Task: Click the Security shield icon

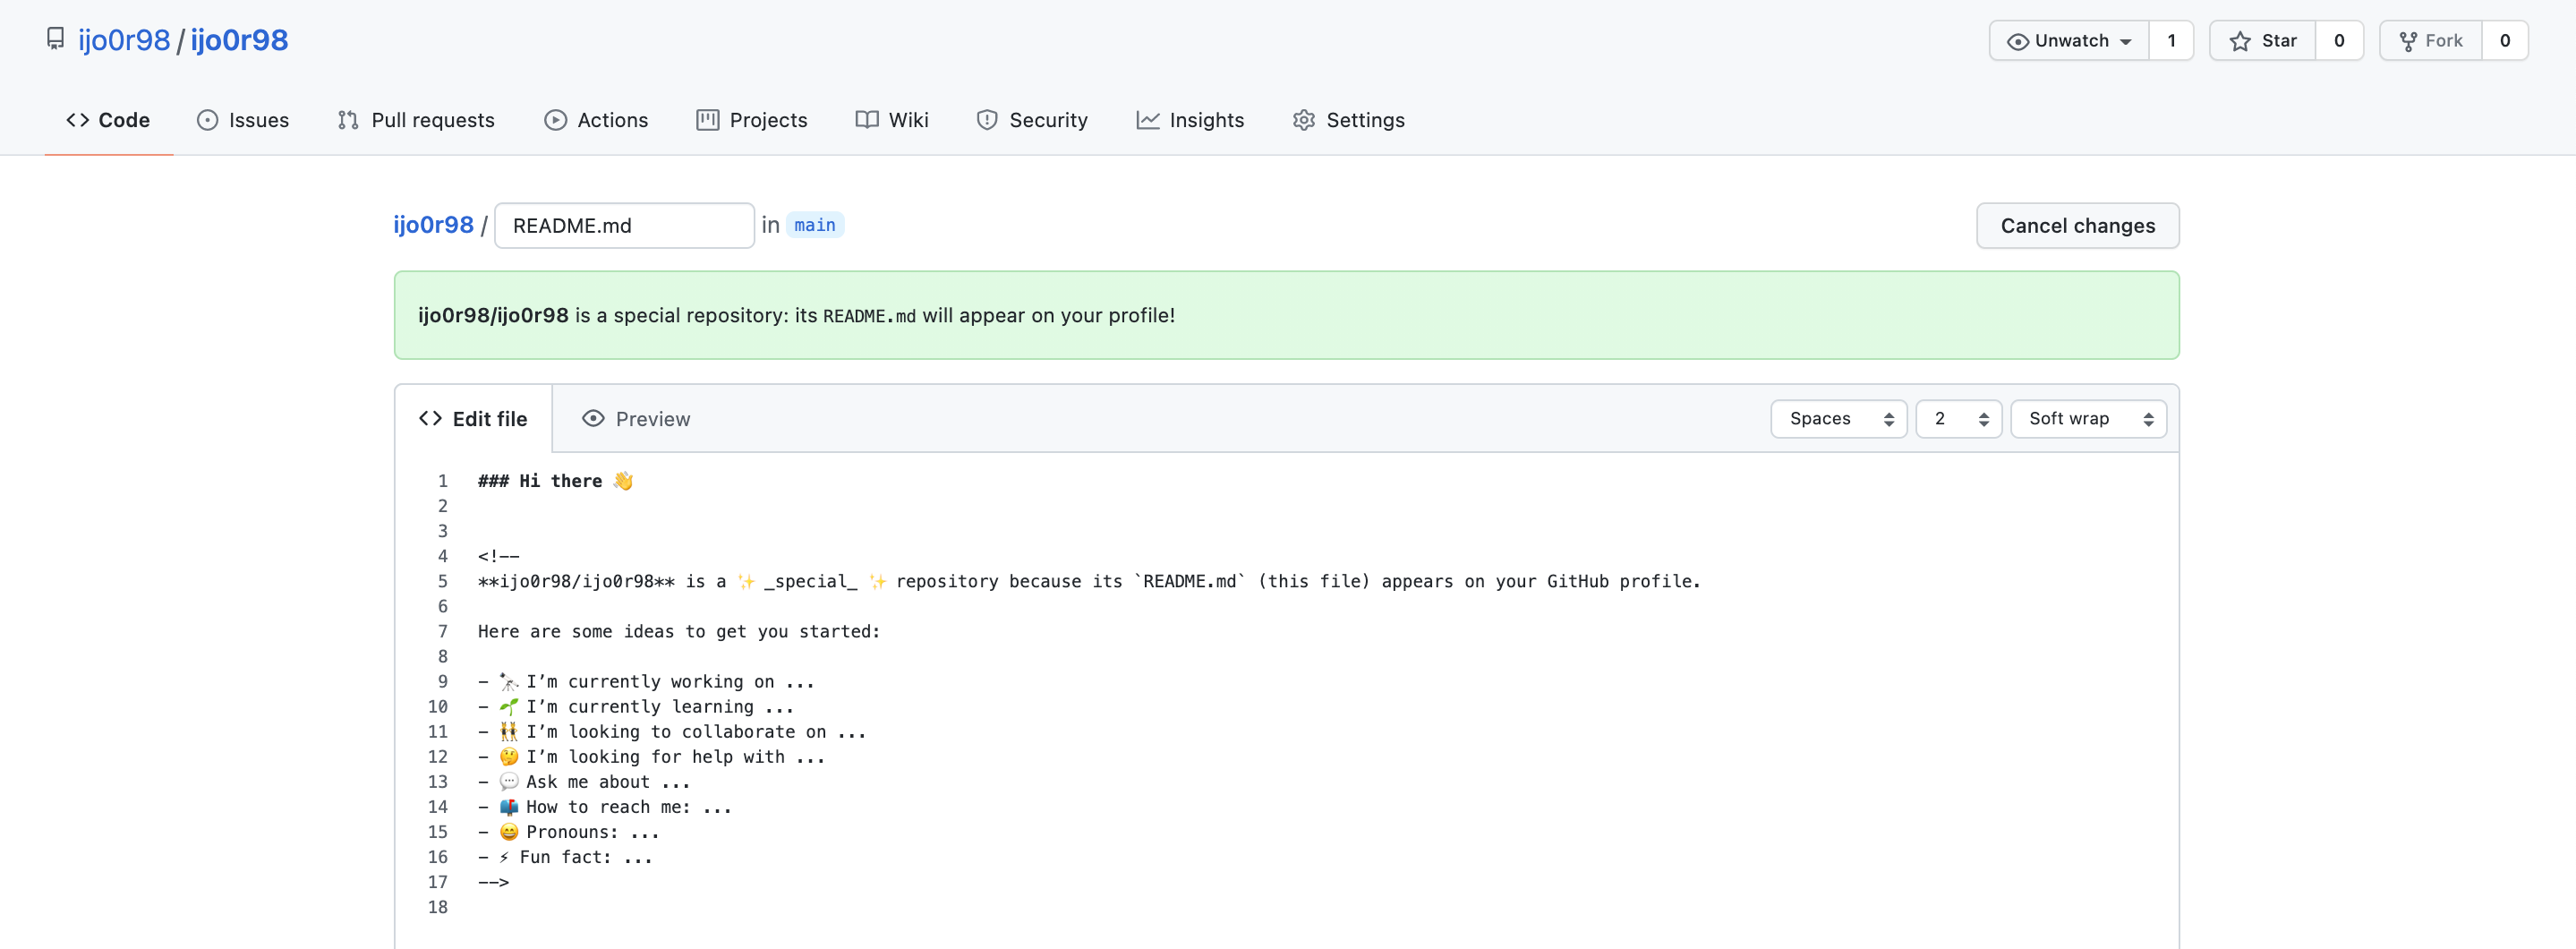Action: [x=987, y=120]
